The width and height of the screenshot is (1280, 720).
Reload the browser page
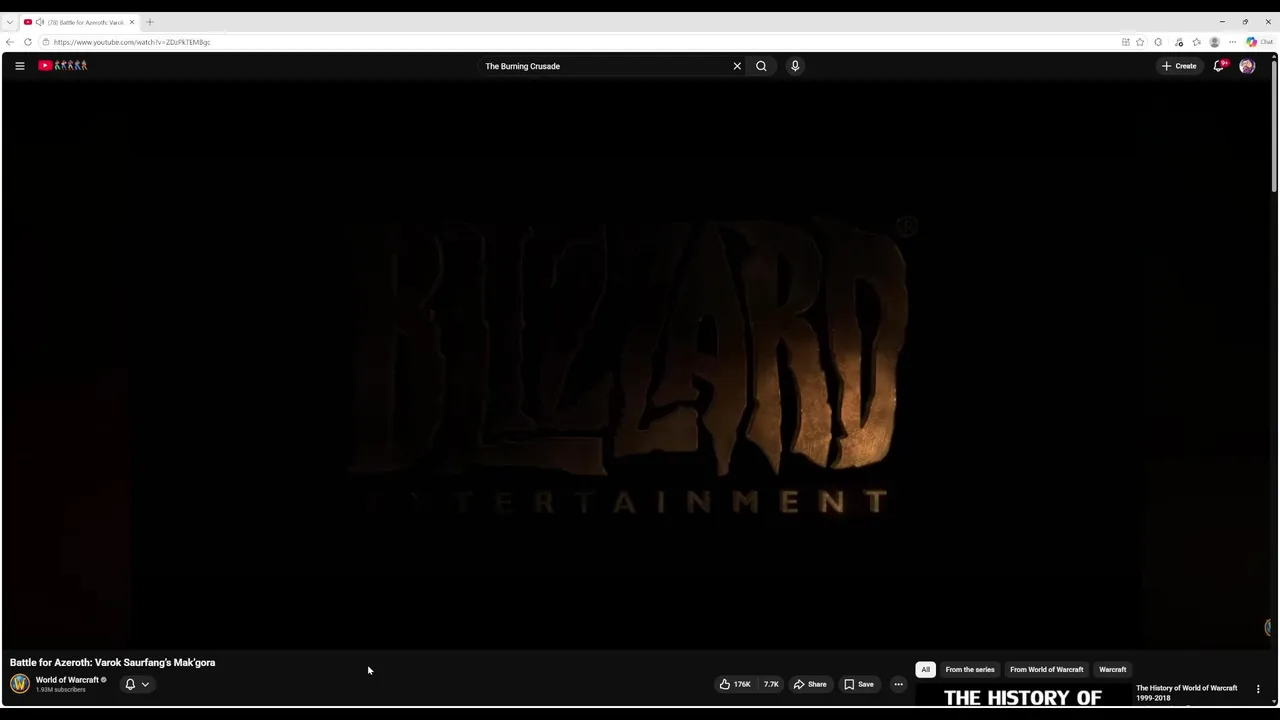tap(28, 42)
